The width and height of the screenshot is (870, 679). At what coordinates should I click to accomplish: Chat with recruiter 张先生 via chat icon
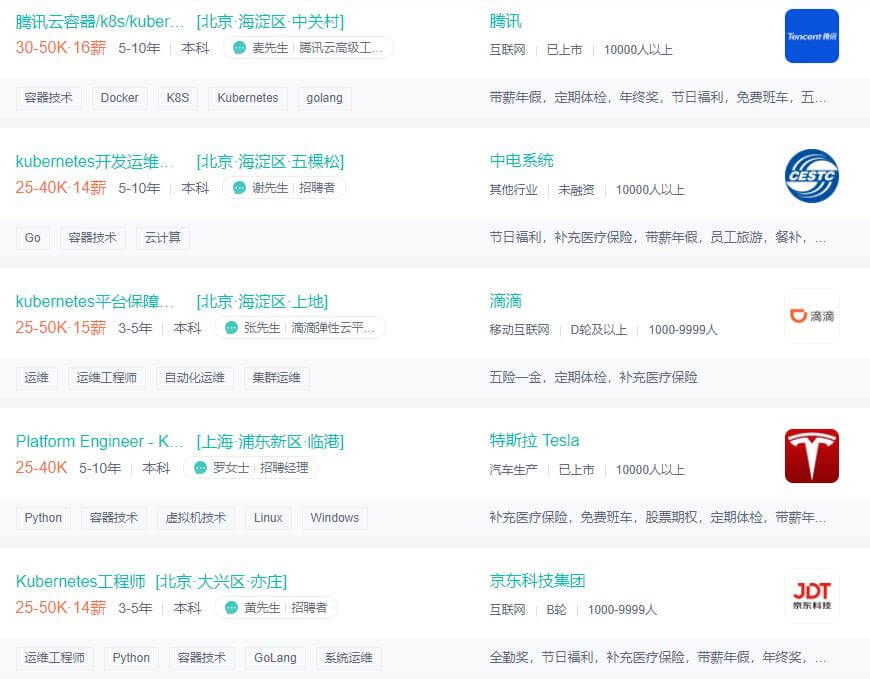tap(231, 328)
